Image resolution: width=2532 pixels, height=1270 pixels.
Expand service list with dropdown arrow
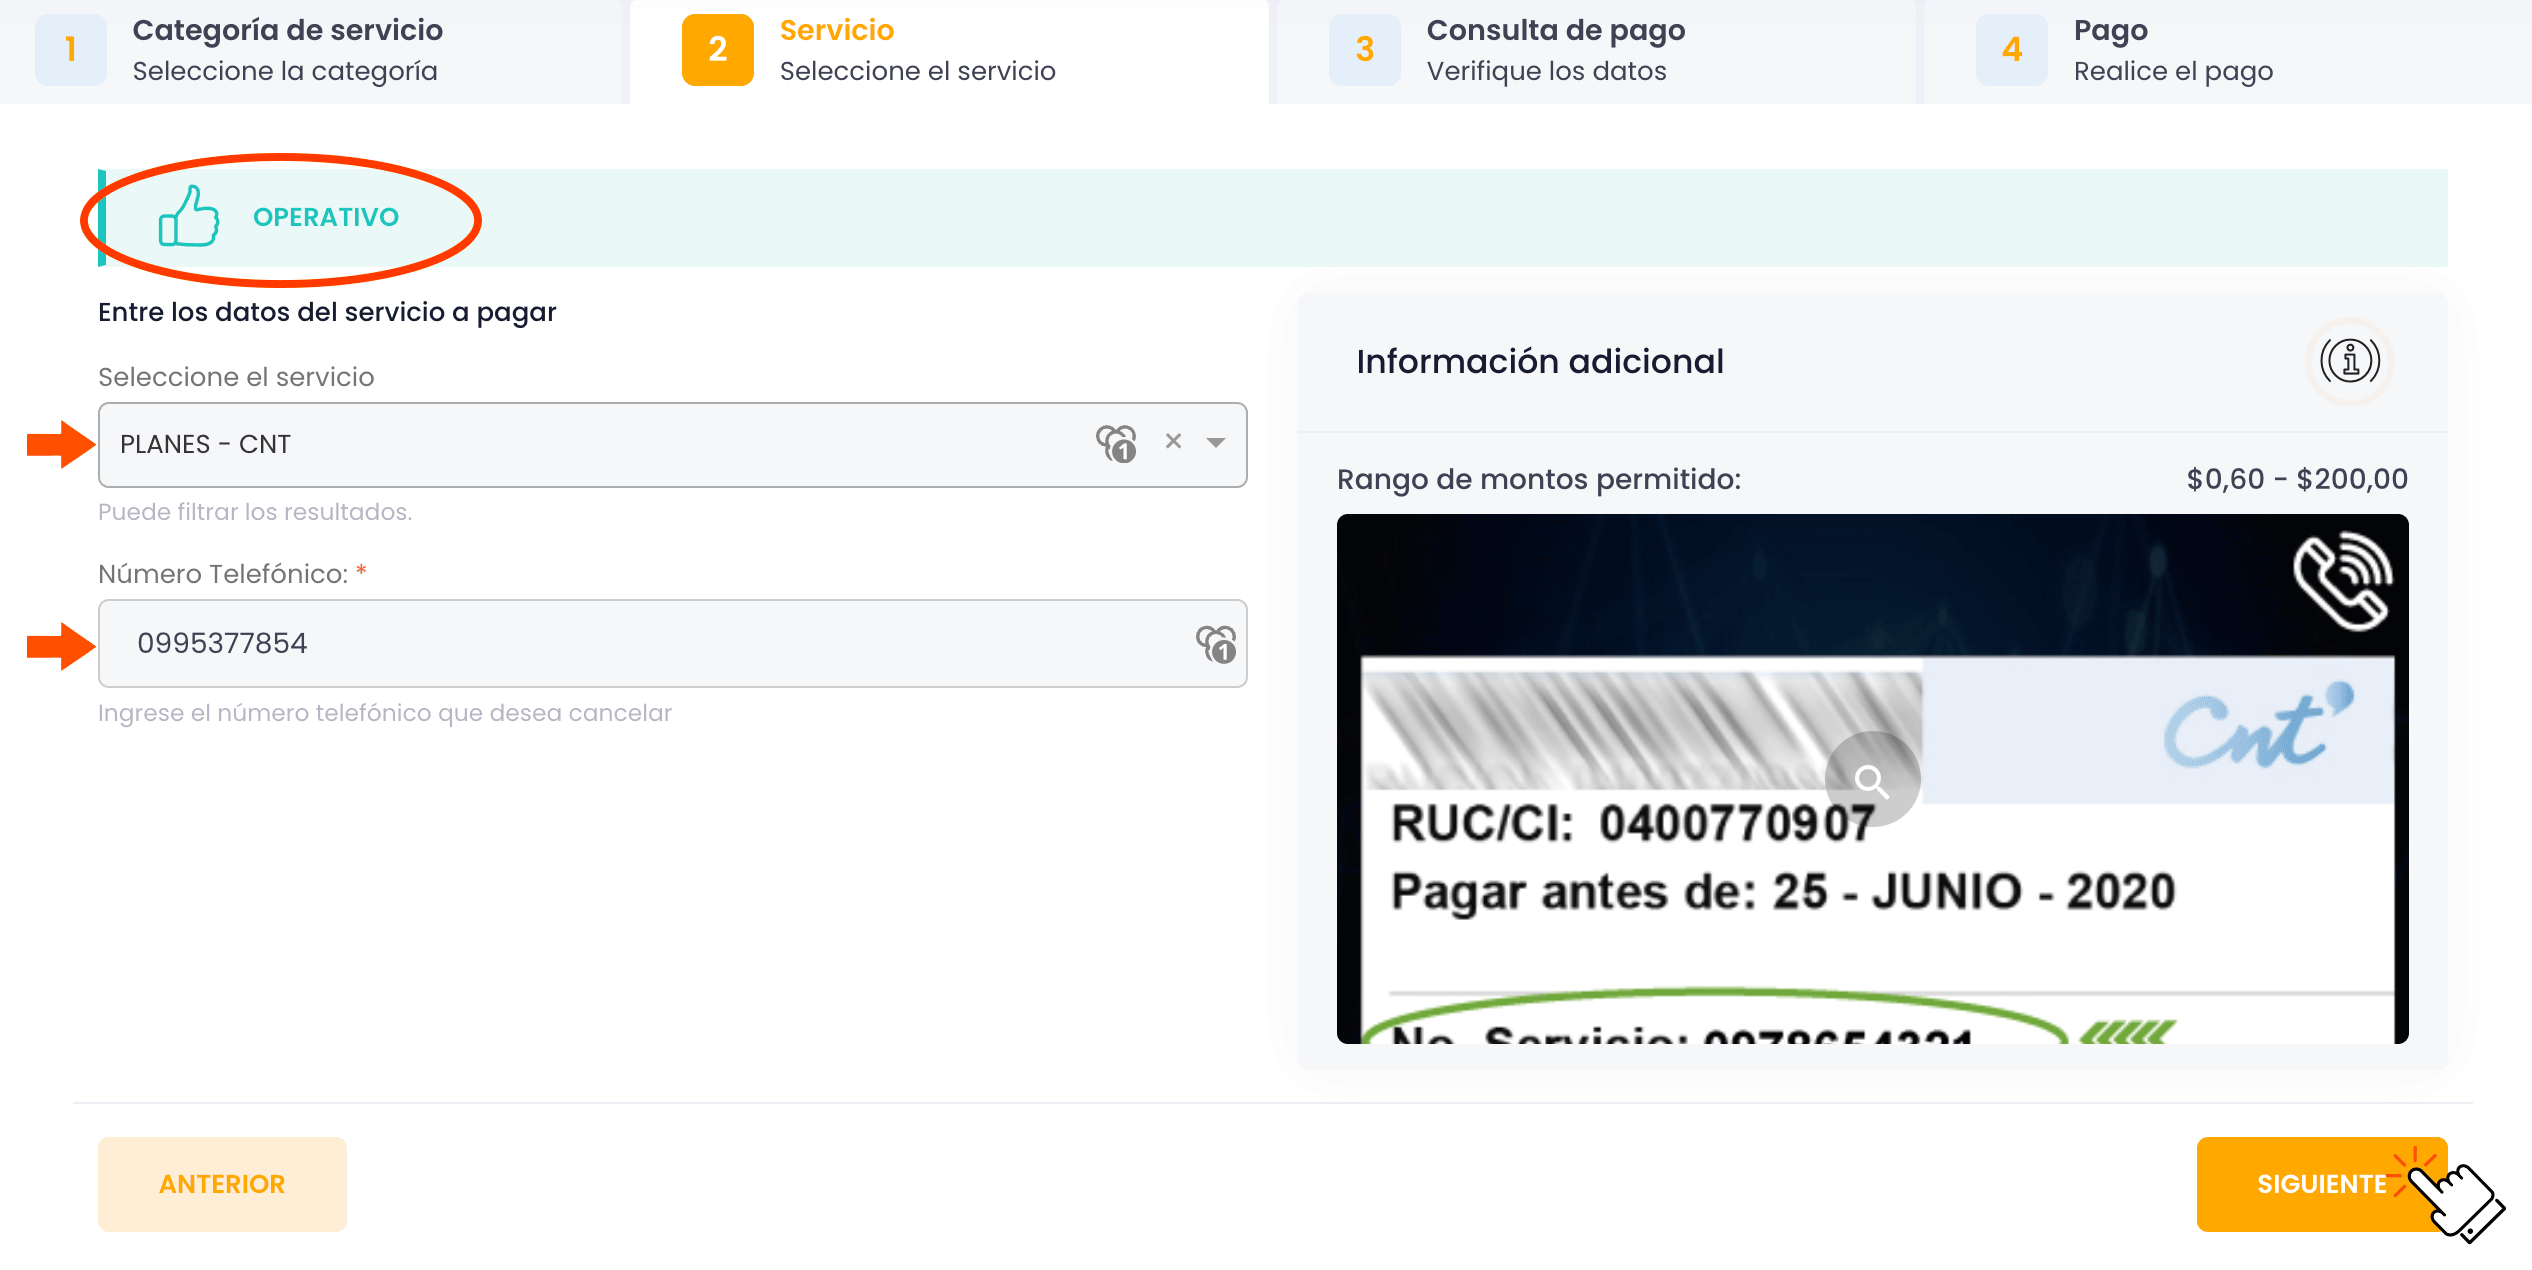[x=1216, y=442]
